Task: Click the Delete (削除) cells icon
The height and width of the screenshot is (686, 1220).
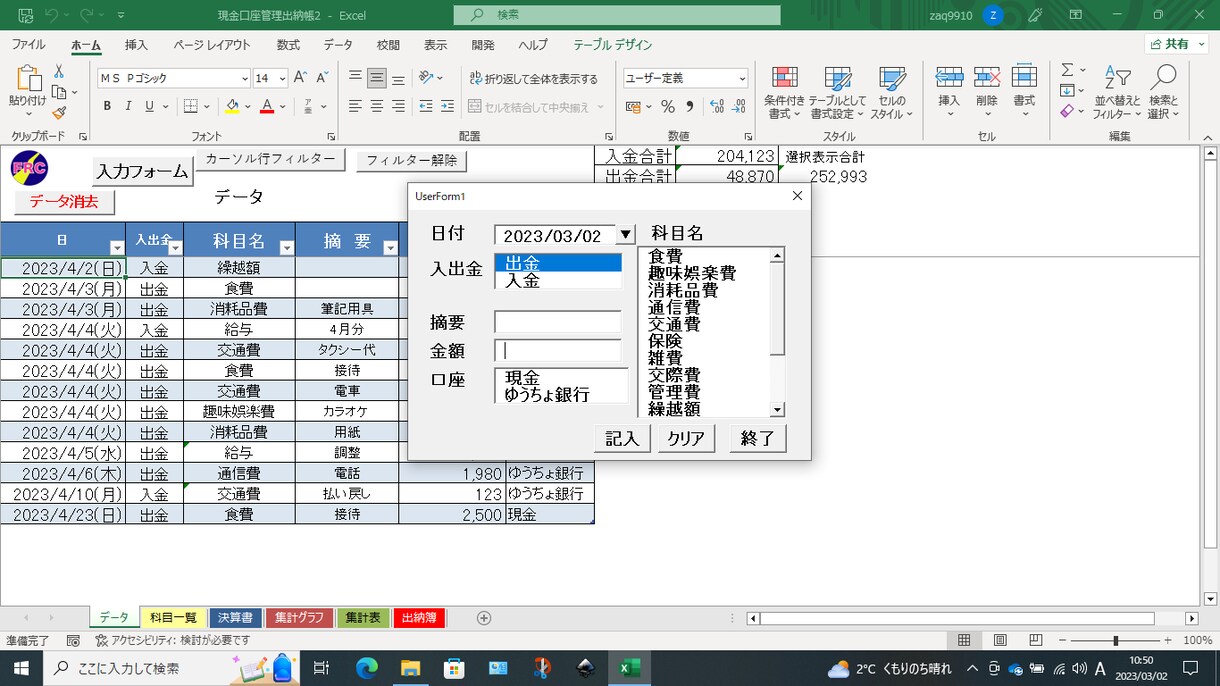Action: [x=987, y=78]
